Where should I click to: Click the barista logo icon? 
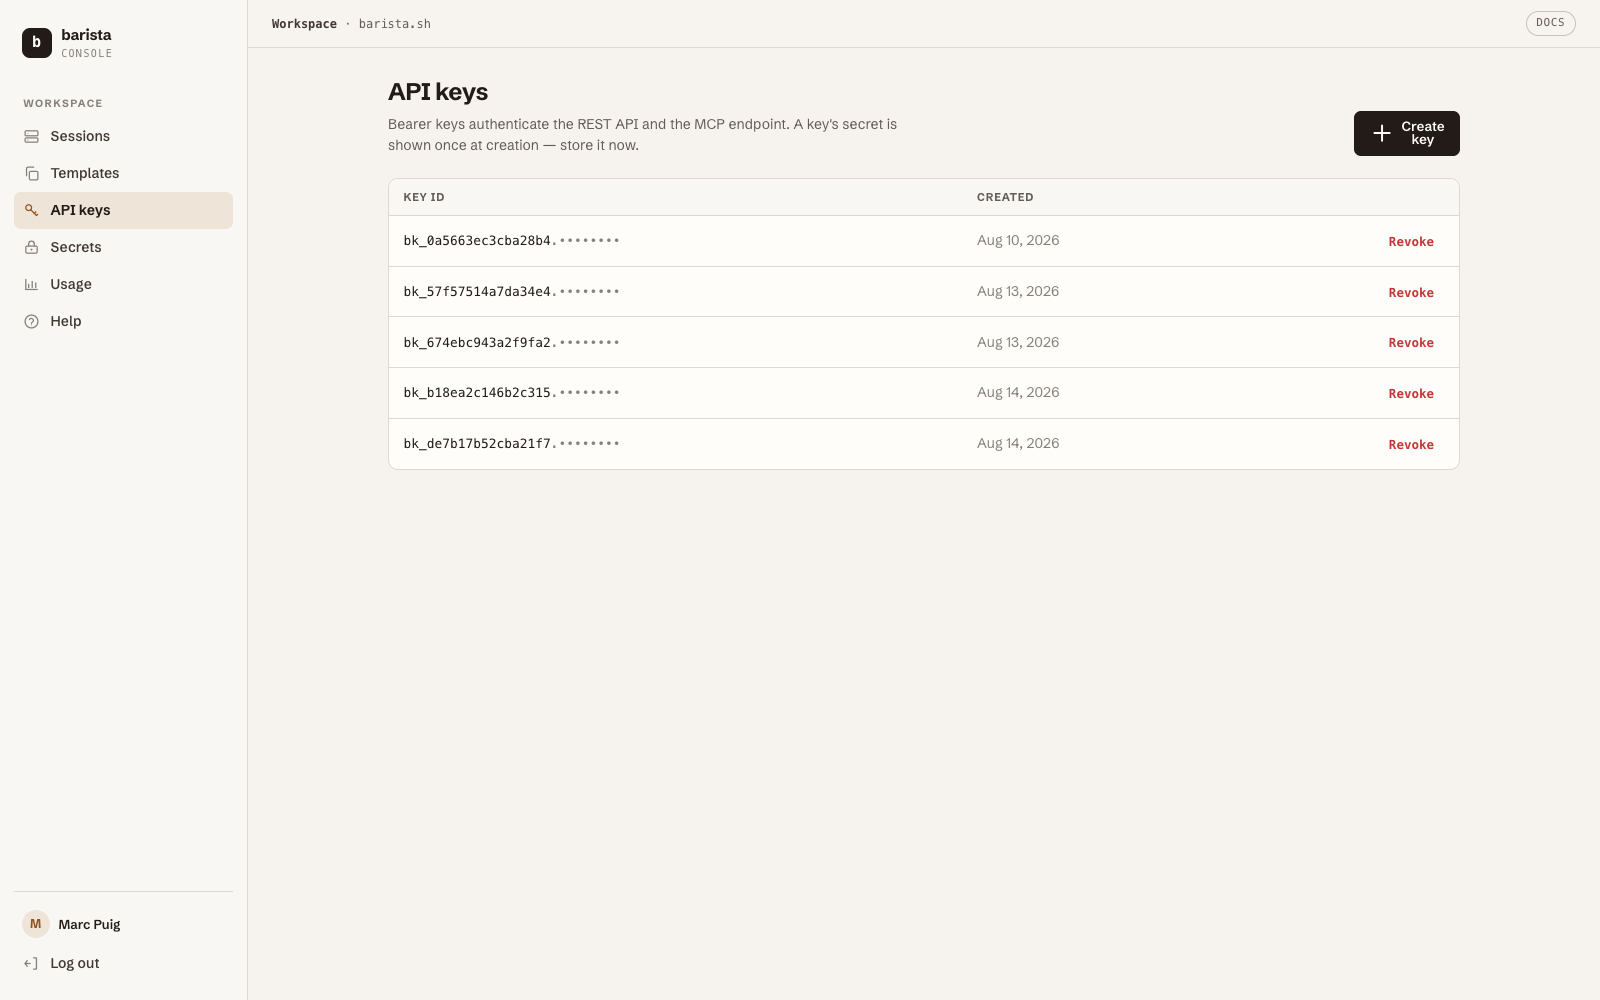click(37, 43)
